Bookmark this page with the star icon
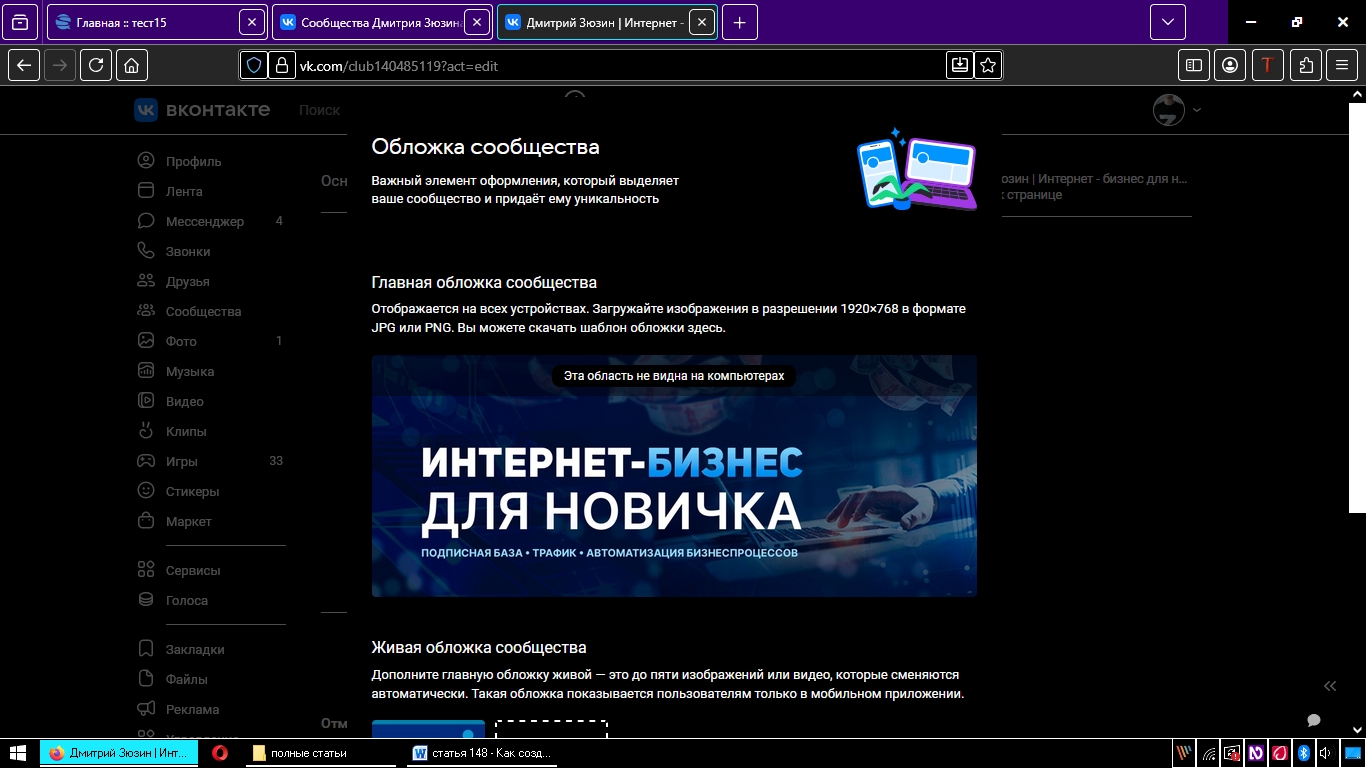 pos(987,65)
